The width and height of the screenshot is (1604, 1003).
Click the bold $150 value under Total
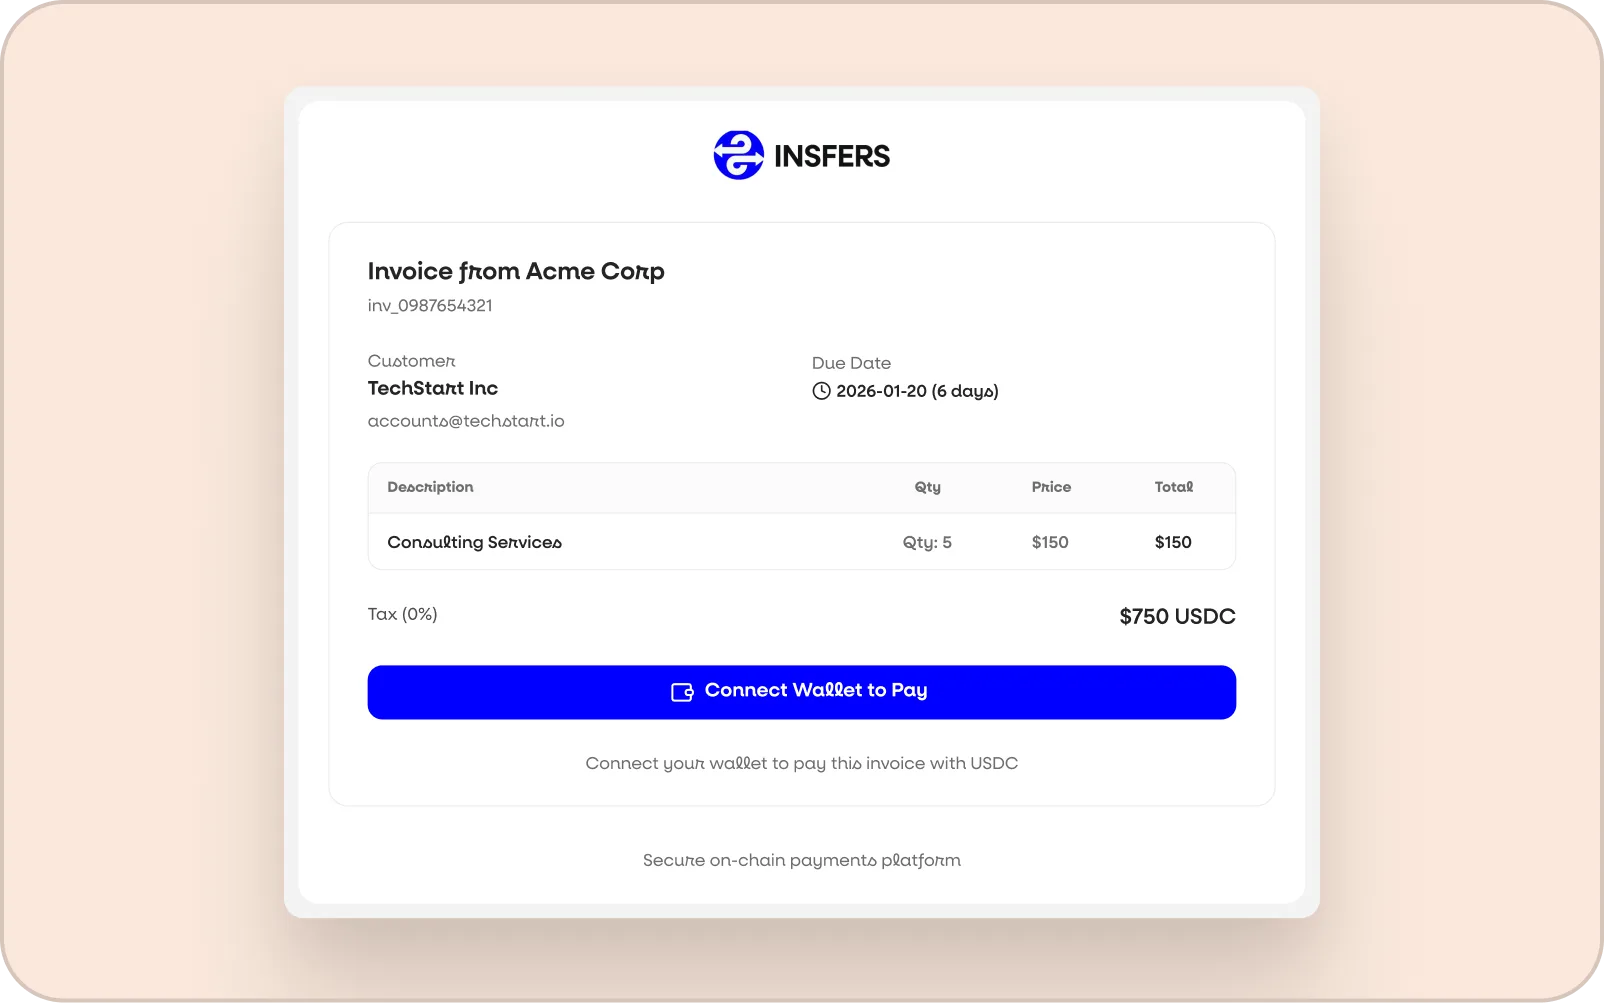(1173, 542)
